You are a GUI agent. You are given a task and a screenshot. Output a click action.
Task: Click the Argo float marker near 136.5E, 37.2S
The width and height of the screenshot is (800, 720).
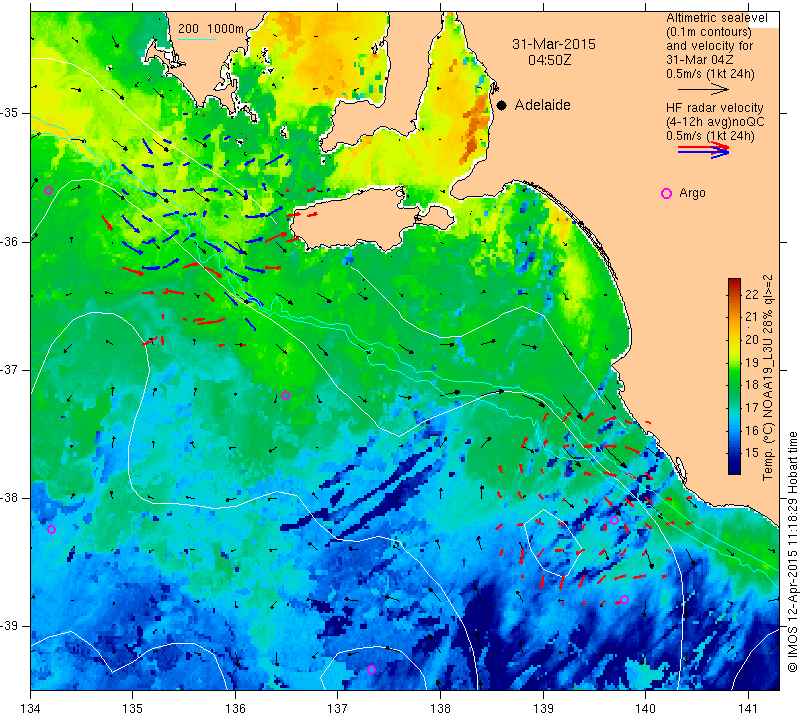[x=286, y=395]
